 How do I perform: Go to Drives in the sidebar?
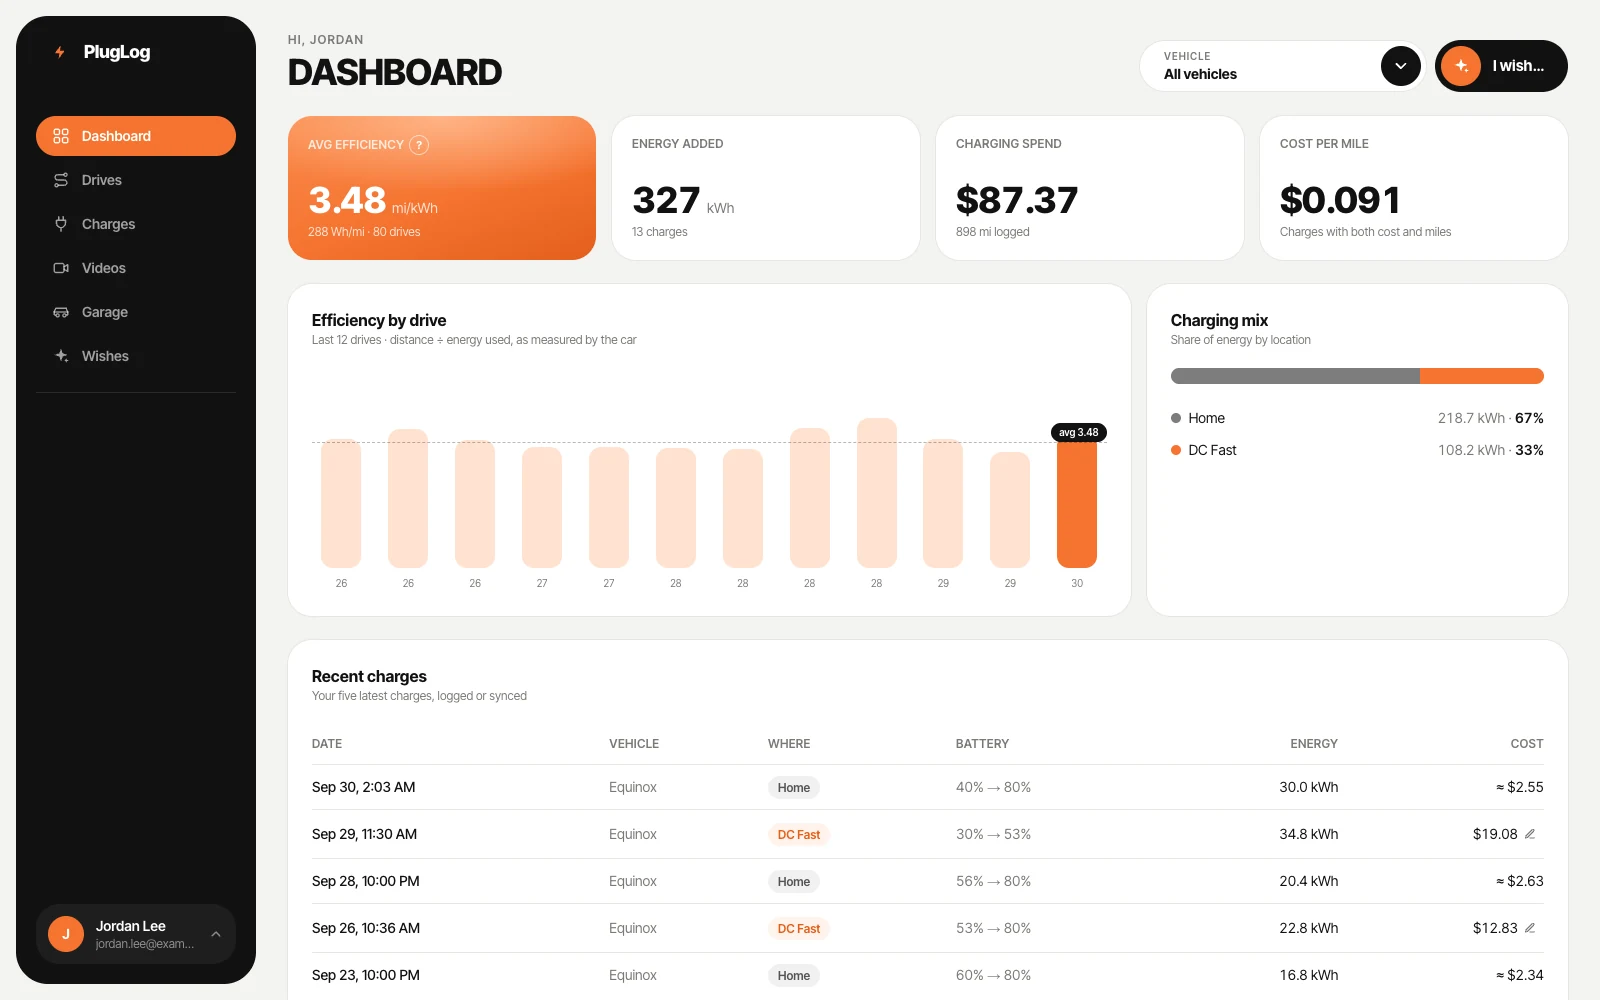click(136, 180)
